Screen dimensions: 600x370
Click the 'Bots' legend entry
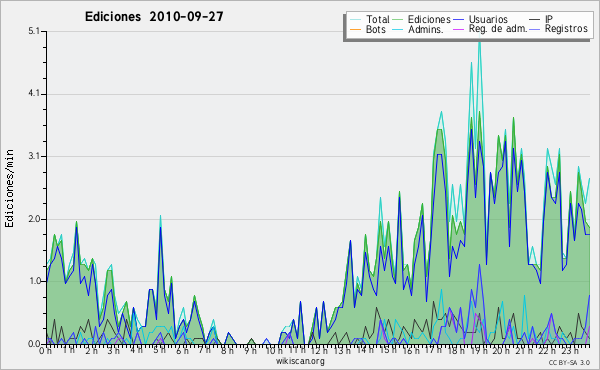click(x=368, y=29)
